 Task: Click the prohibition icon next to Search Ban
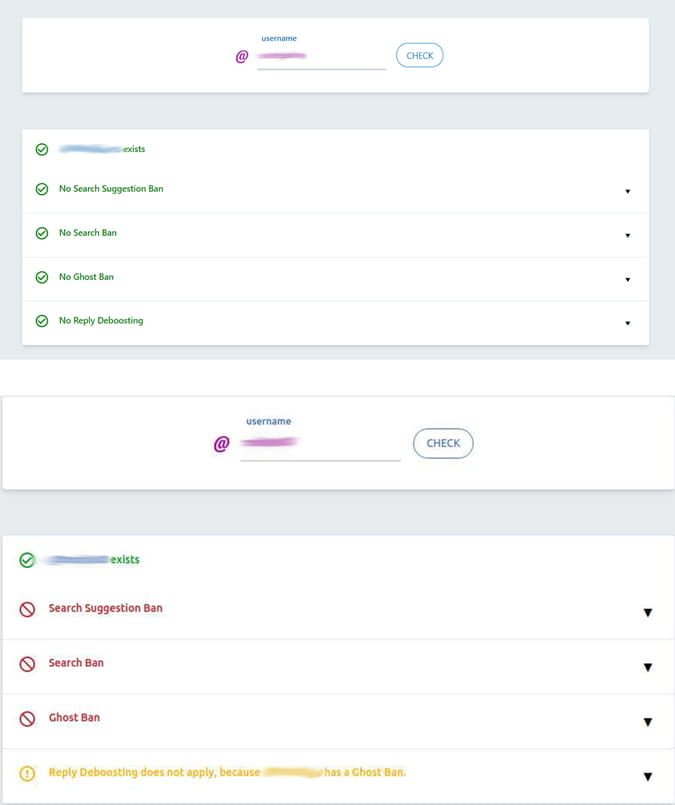tap(26, 663)
